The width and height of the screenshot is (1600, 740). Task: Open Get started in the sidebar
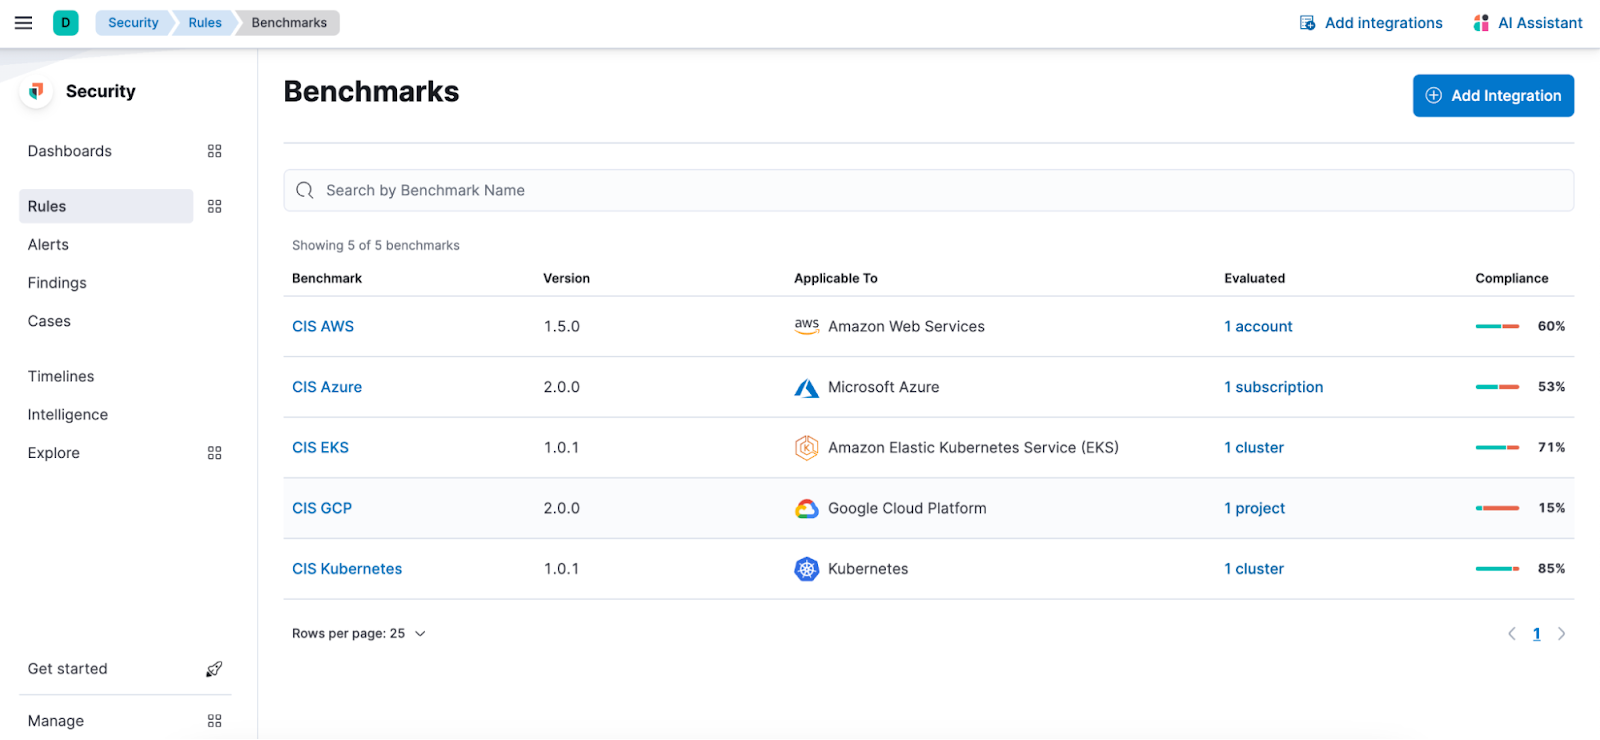click(x=67, y=669)
